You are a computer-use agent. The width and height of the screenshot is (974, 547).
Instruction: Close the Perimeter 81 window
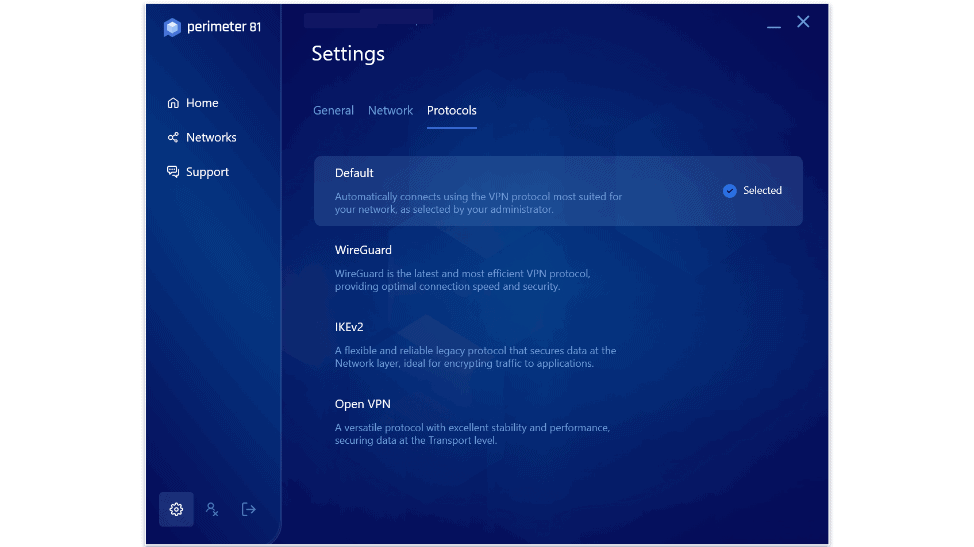click(803, 22)
